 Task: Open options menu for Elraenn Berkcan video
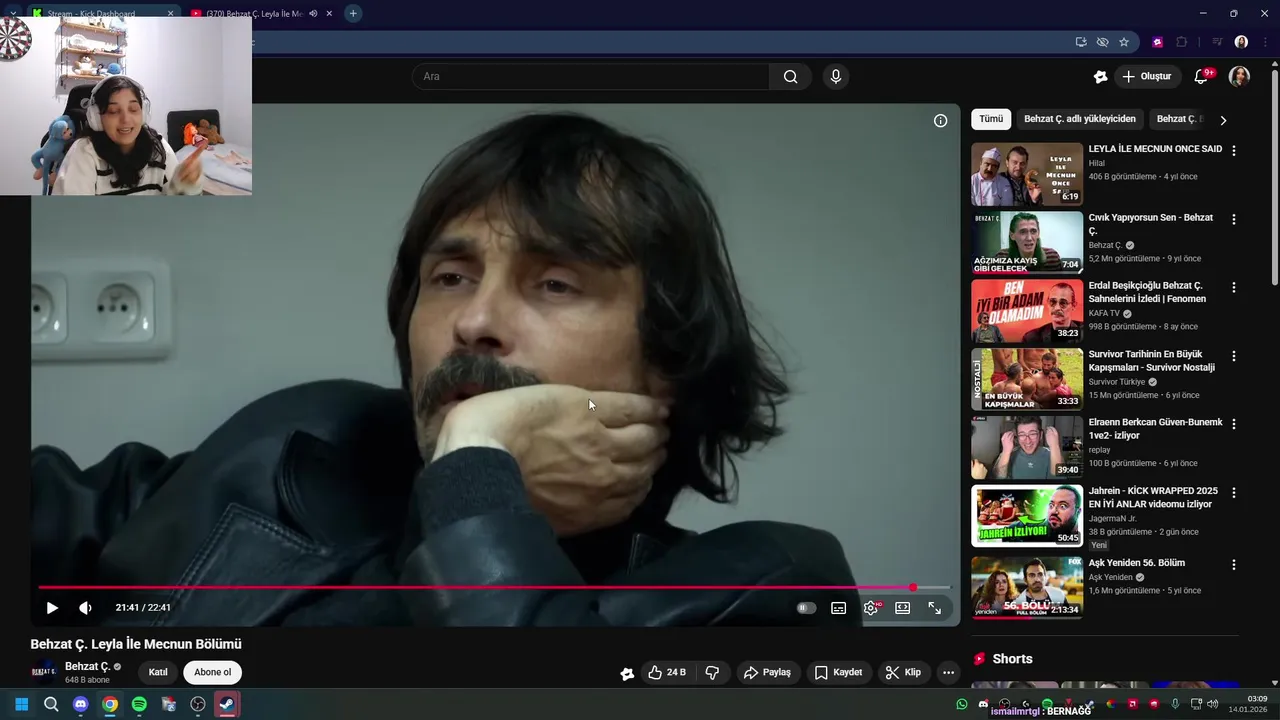[1233, 424]
